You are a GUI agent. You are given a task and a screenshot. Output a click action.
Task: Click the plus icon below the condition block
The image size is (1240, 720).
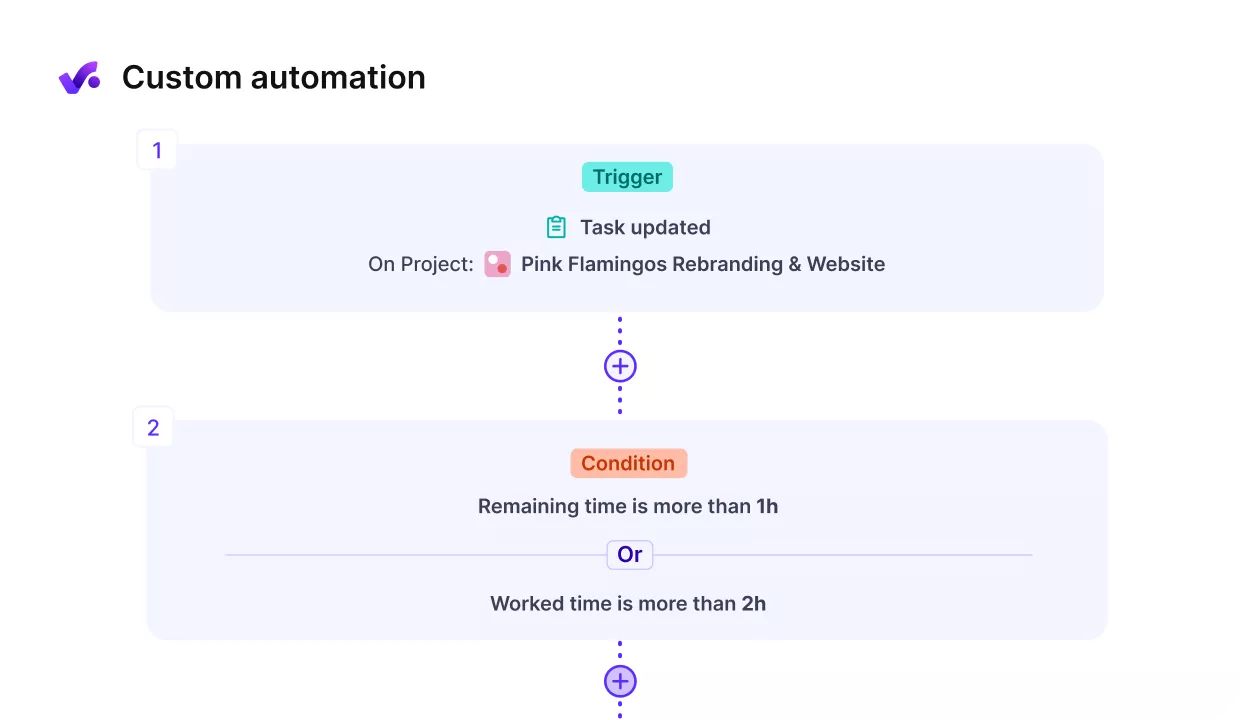[620, 681]
